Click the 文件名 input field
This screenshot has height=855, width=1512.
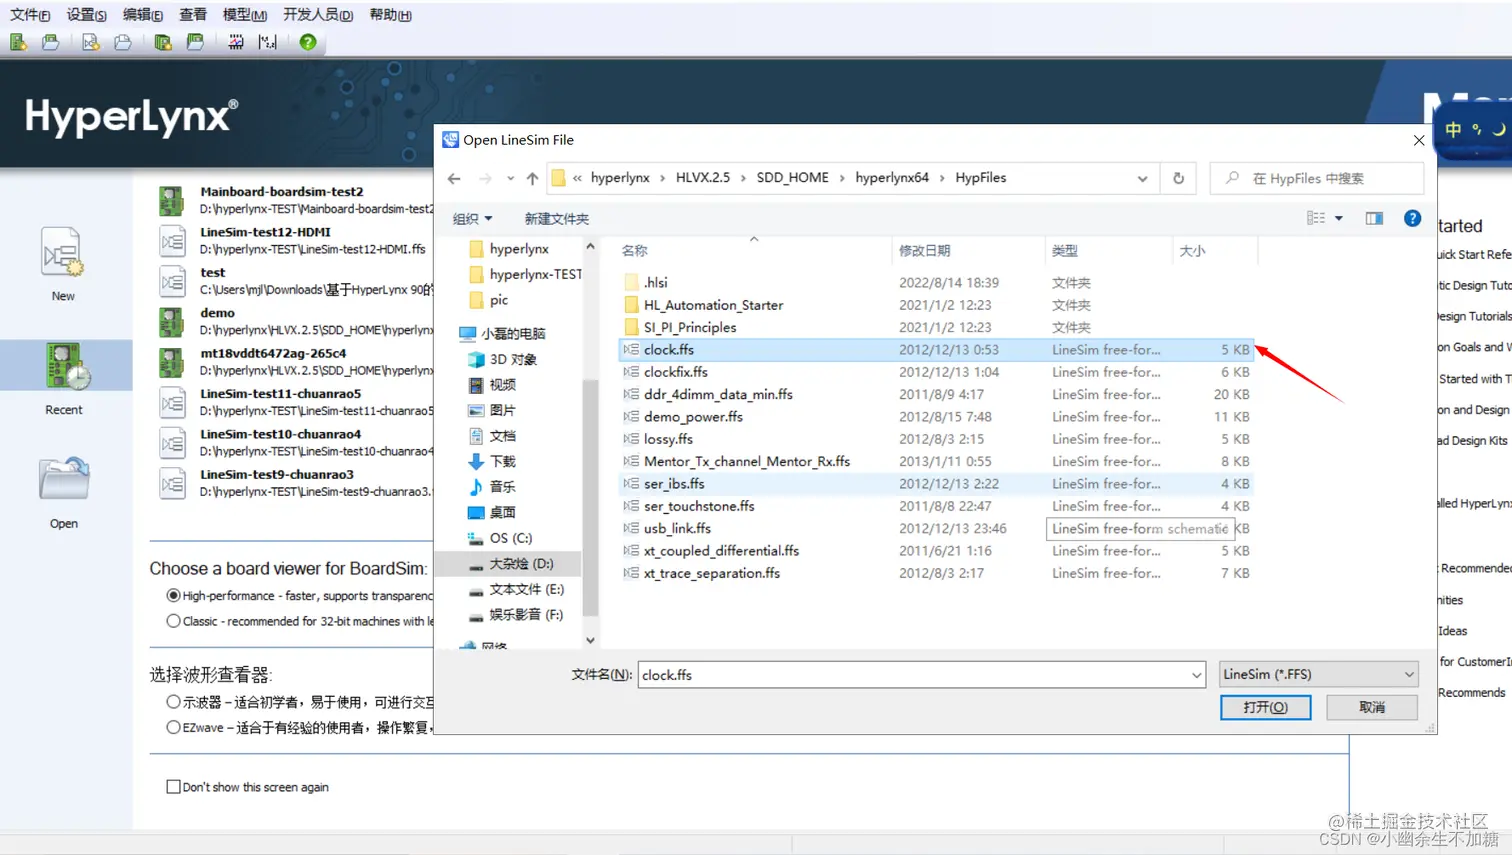(912, 675)
